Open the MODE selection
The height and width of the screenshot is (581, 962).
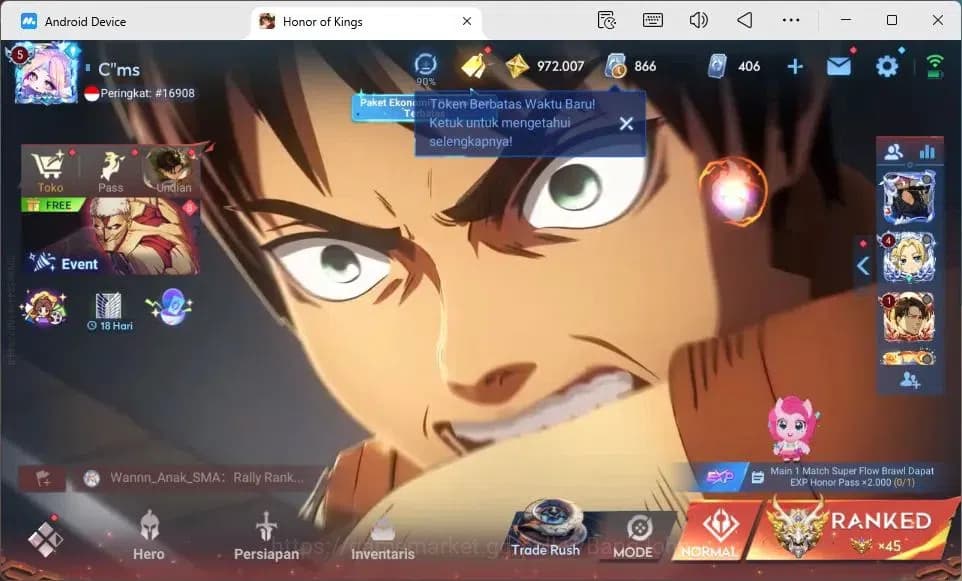tap(634, 537)
